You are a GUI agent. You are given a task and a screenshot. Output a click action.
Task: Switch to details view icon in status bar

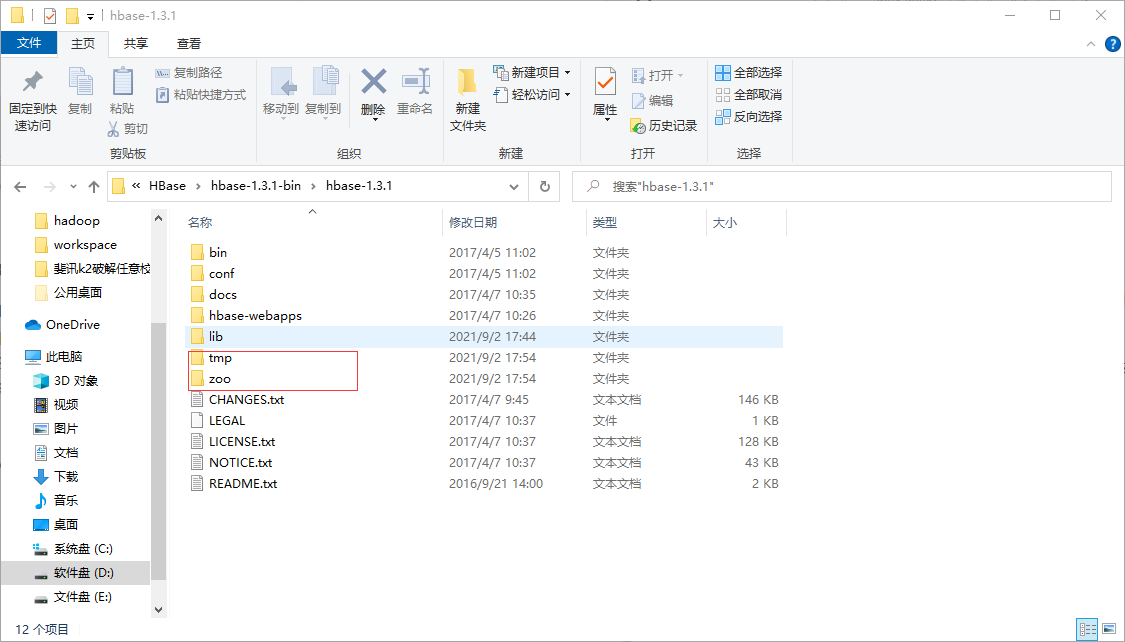point(1088,629)
